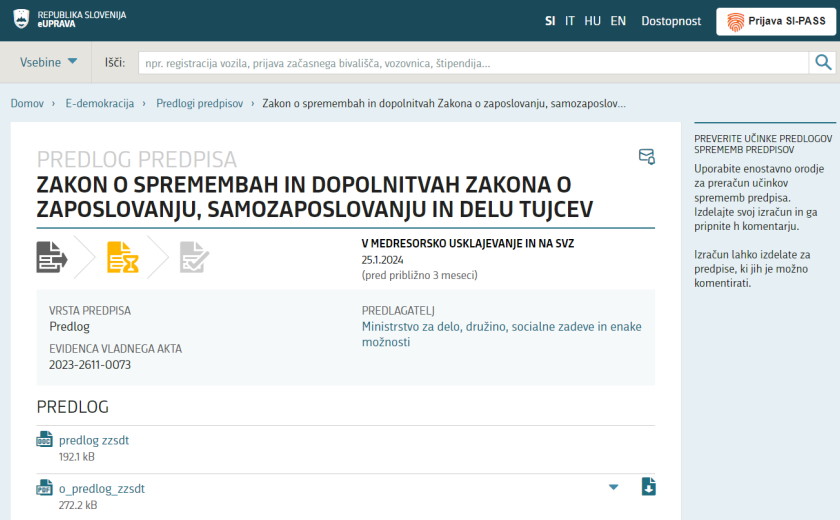Switch language to SI

(550, 21)
